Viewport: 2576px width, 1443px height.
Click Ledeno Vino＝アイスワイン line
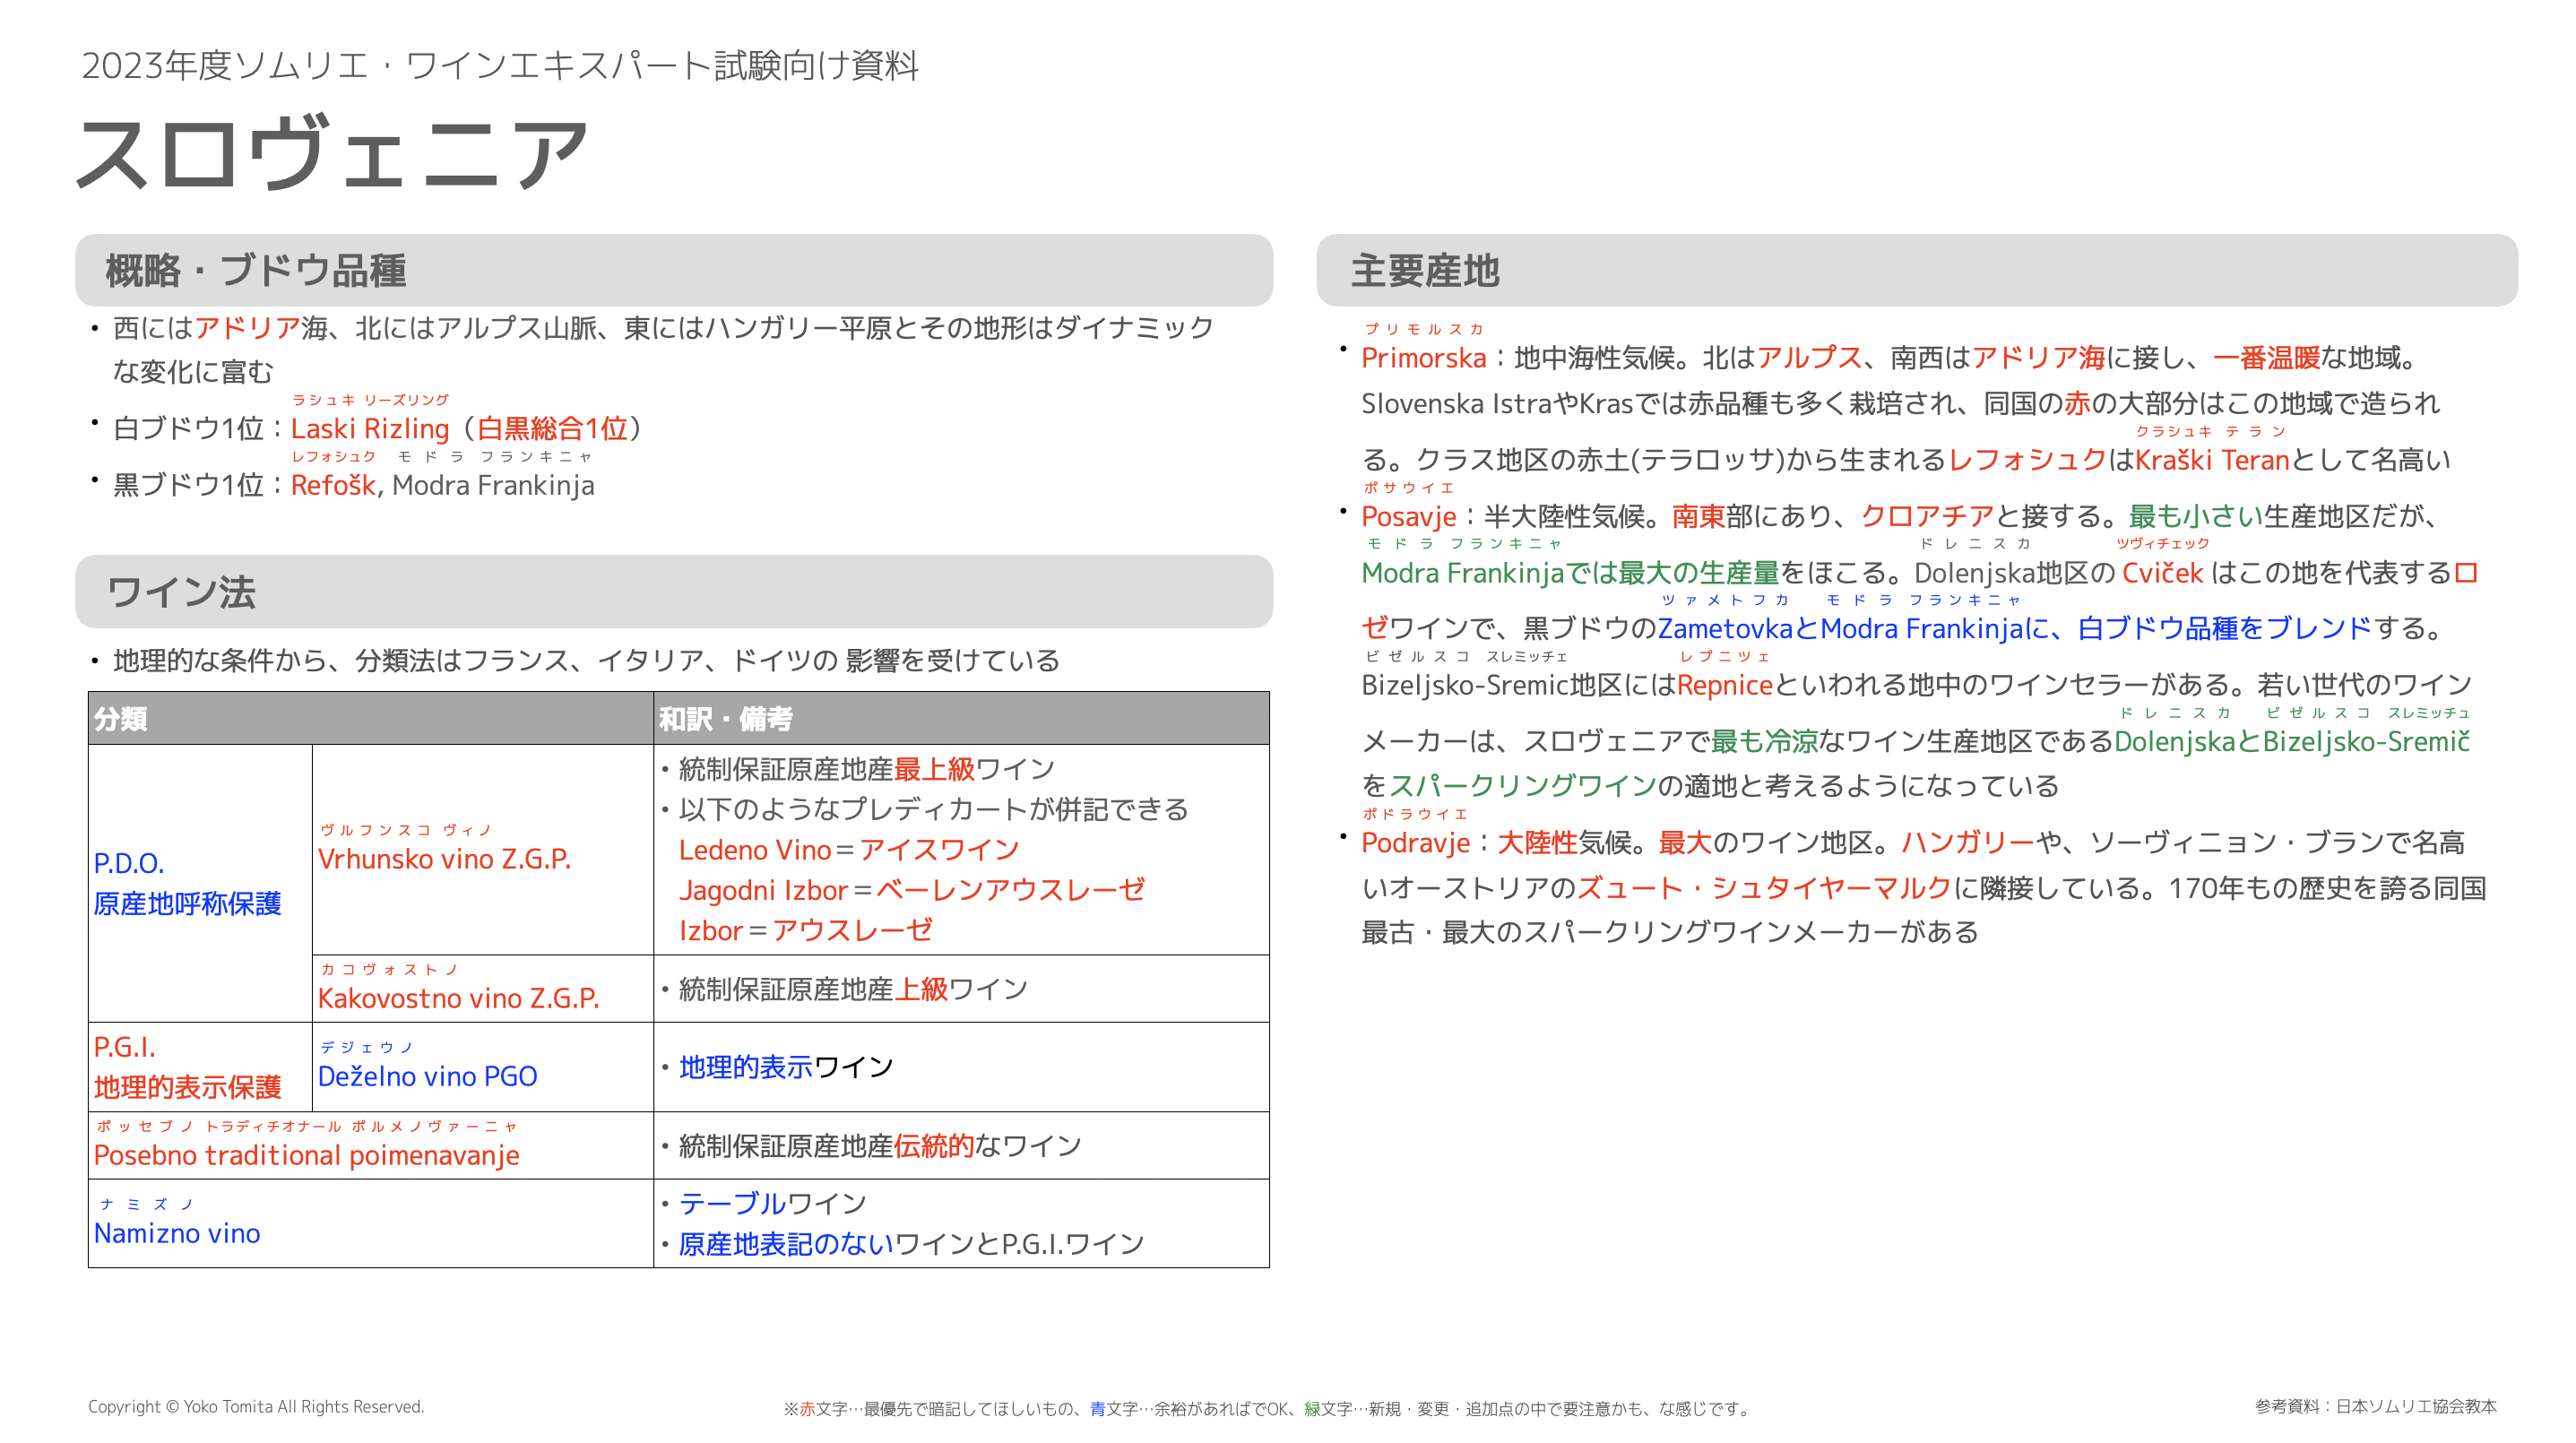(x=848, y=850)
